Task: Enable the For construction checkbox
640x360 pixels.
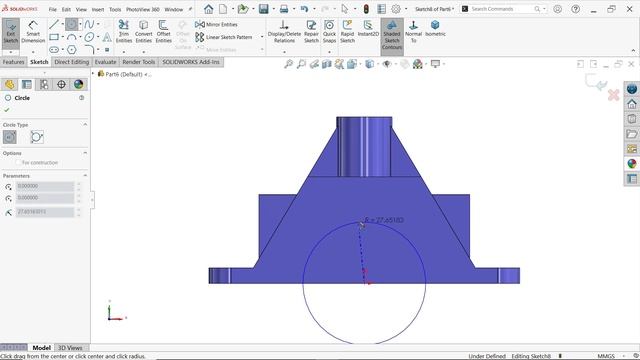Action: 18,162
